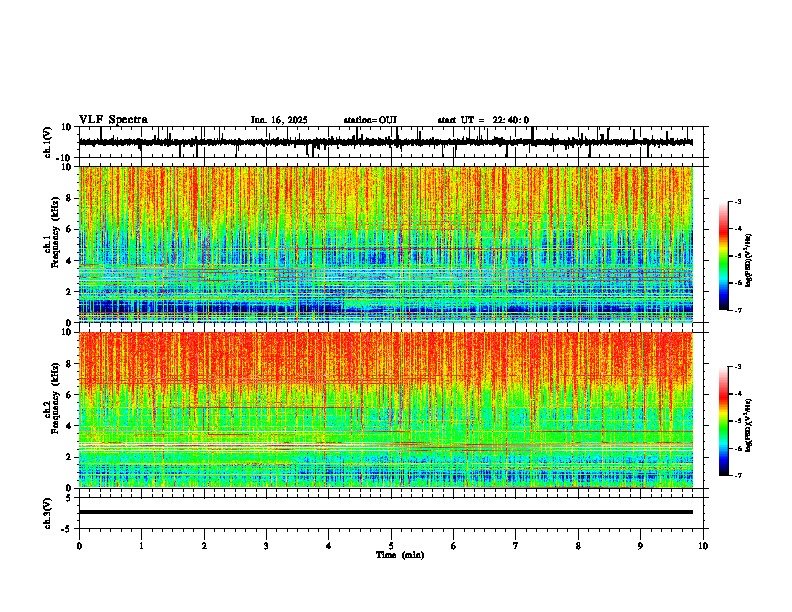Click the -5 tick label on ch.3(V) axis

click(67, 529)
